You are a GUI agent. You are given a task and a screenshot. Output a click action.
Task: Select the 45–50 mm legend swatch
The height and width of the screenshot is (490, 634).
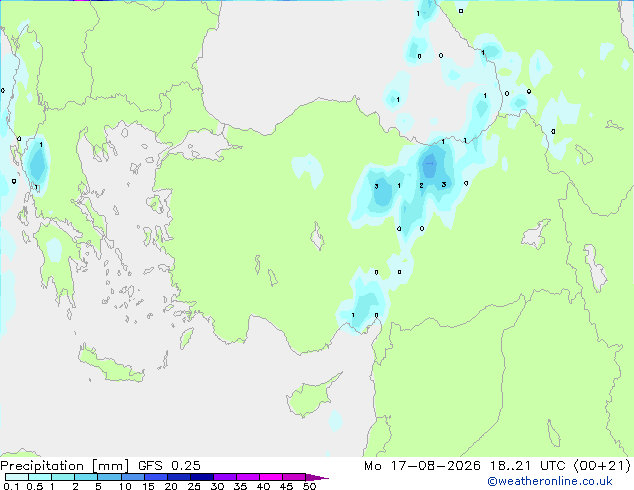[x=294, y=477]
